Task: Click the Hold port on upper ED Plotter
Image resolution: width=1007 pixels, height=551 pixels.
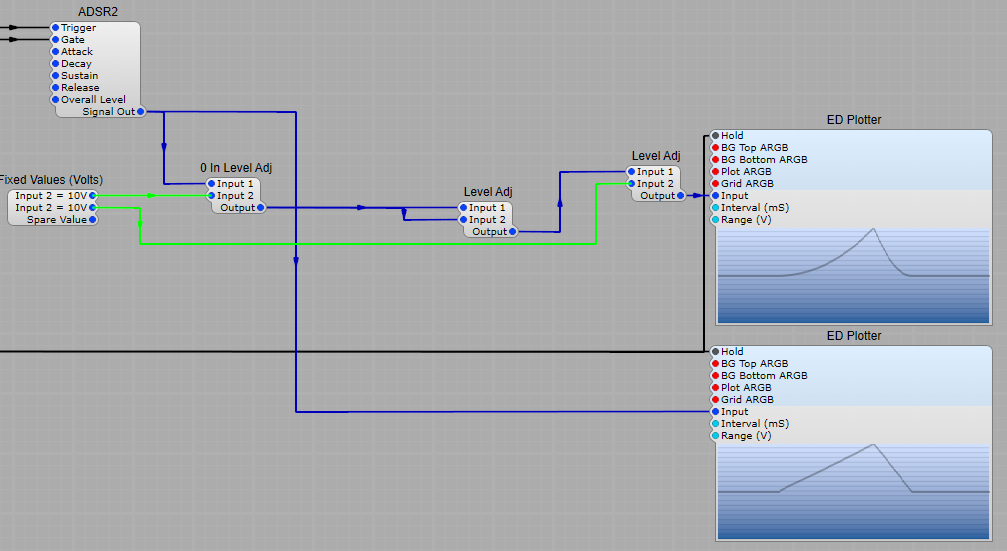Action: (715, 136)
